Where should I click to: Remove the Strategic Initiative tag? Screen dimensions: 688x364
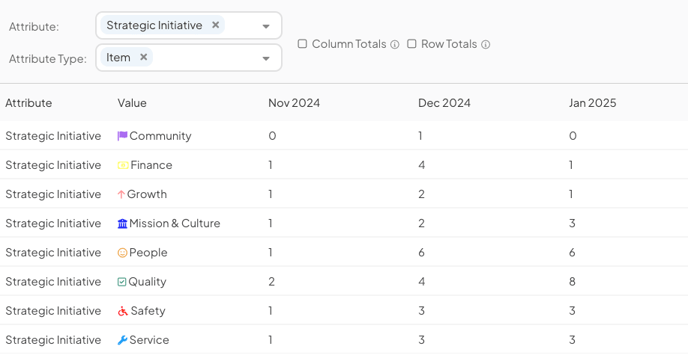click(215, 25)
